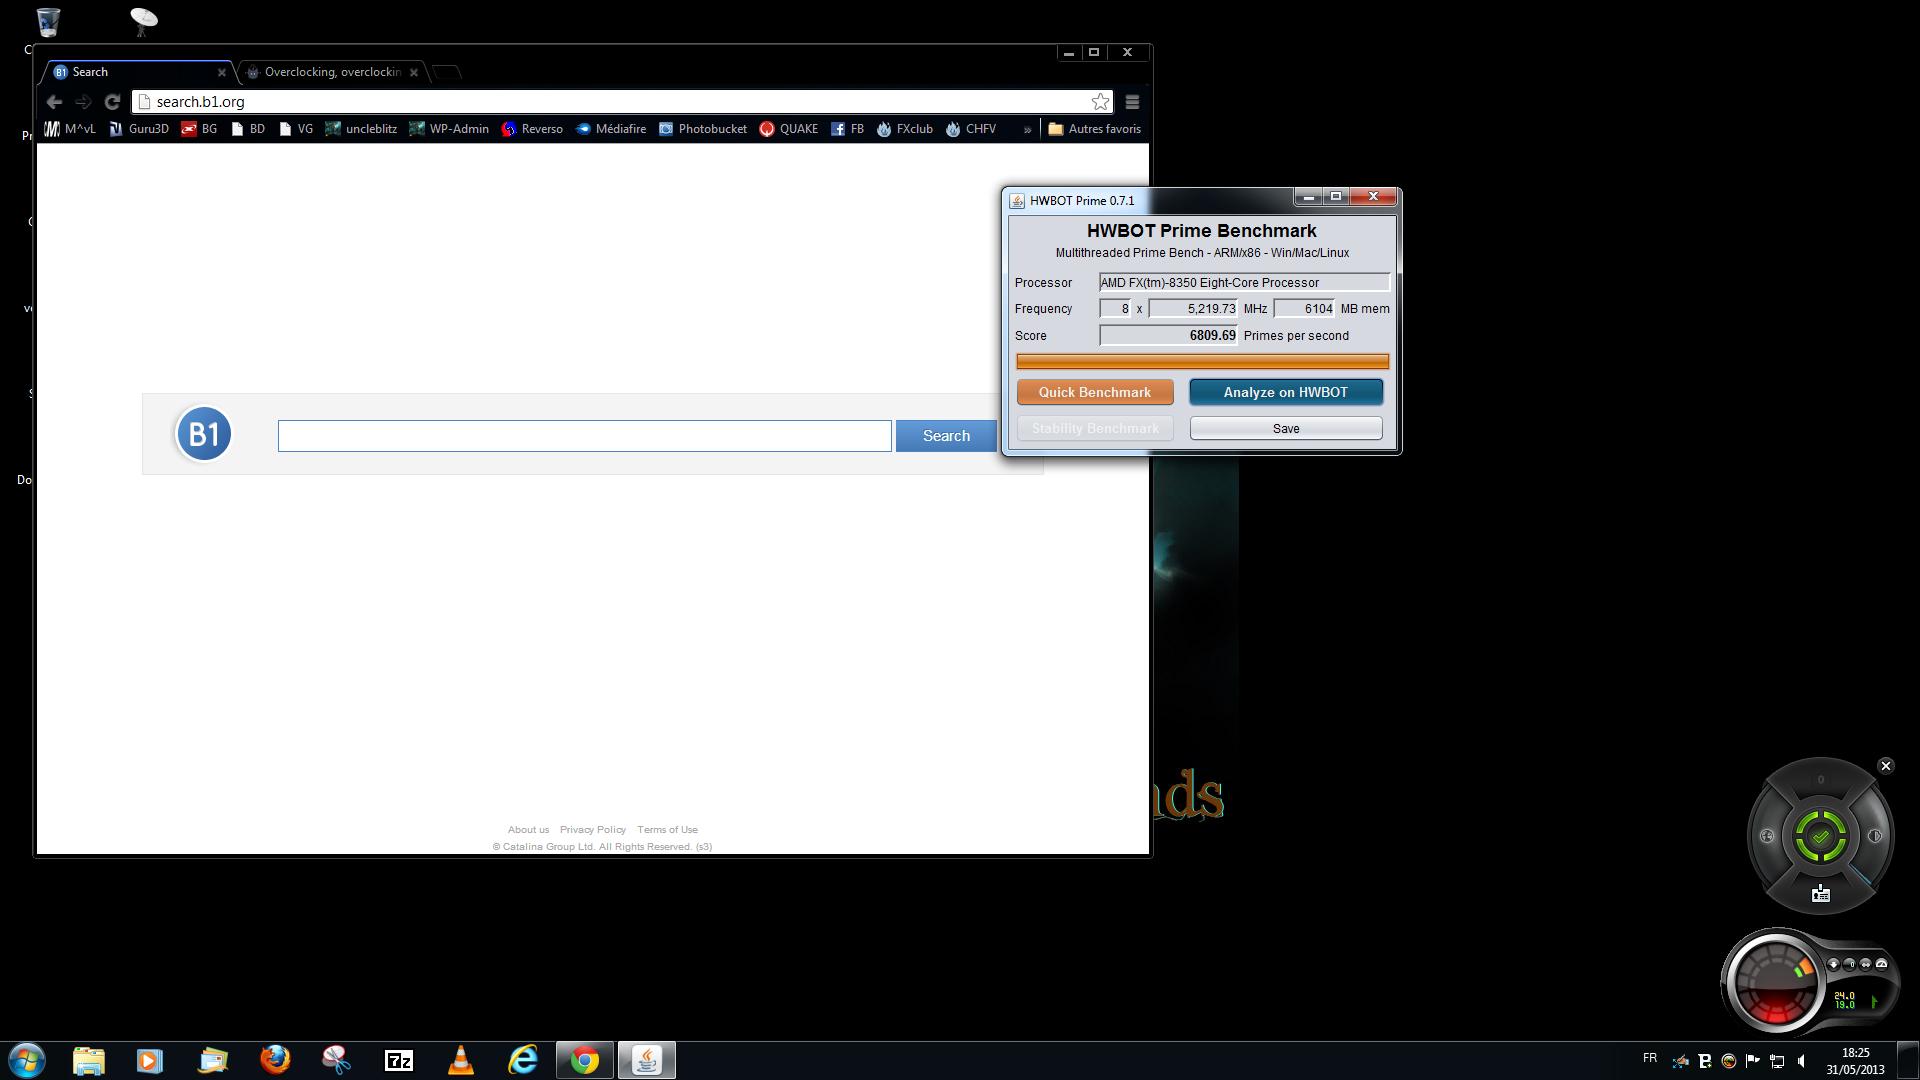Open a new Chrome tab

tap(447, 72)
